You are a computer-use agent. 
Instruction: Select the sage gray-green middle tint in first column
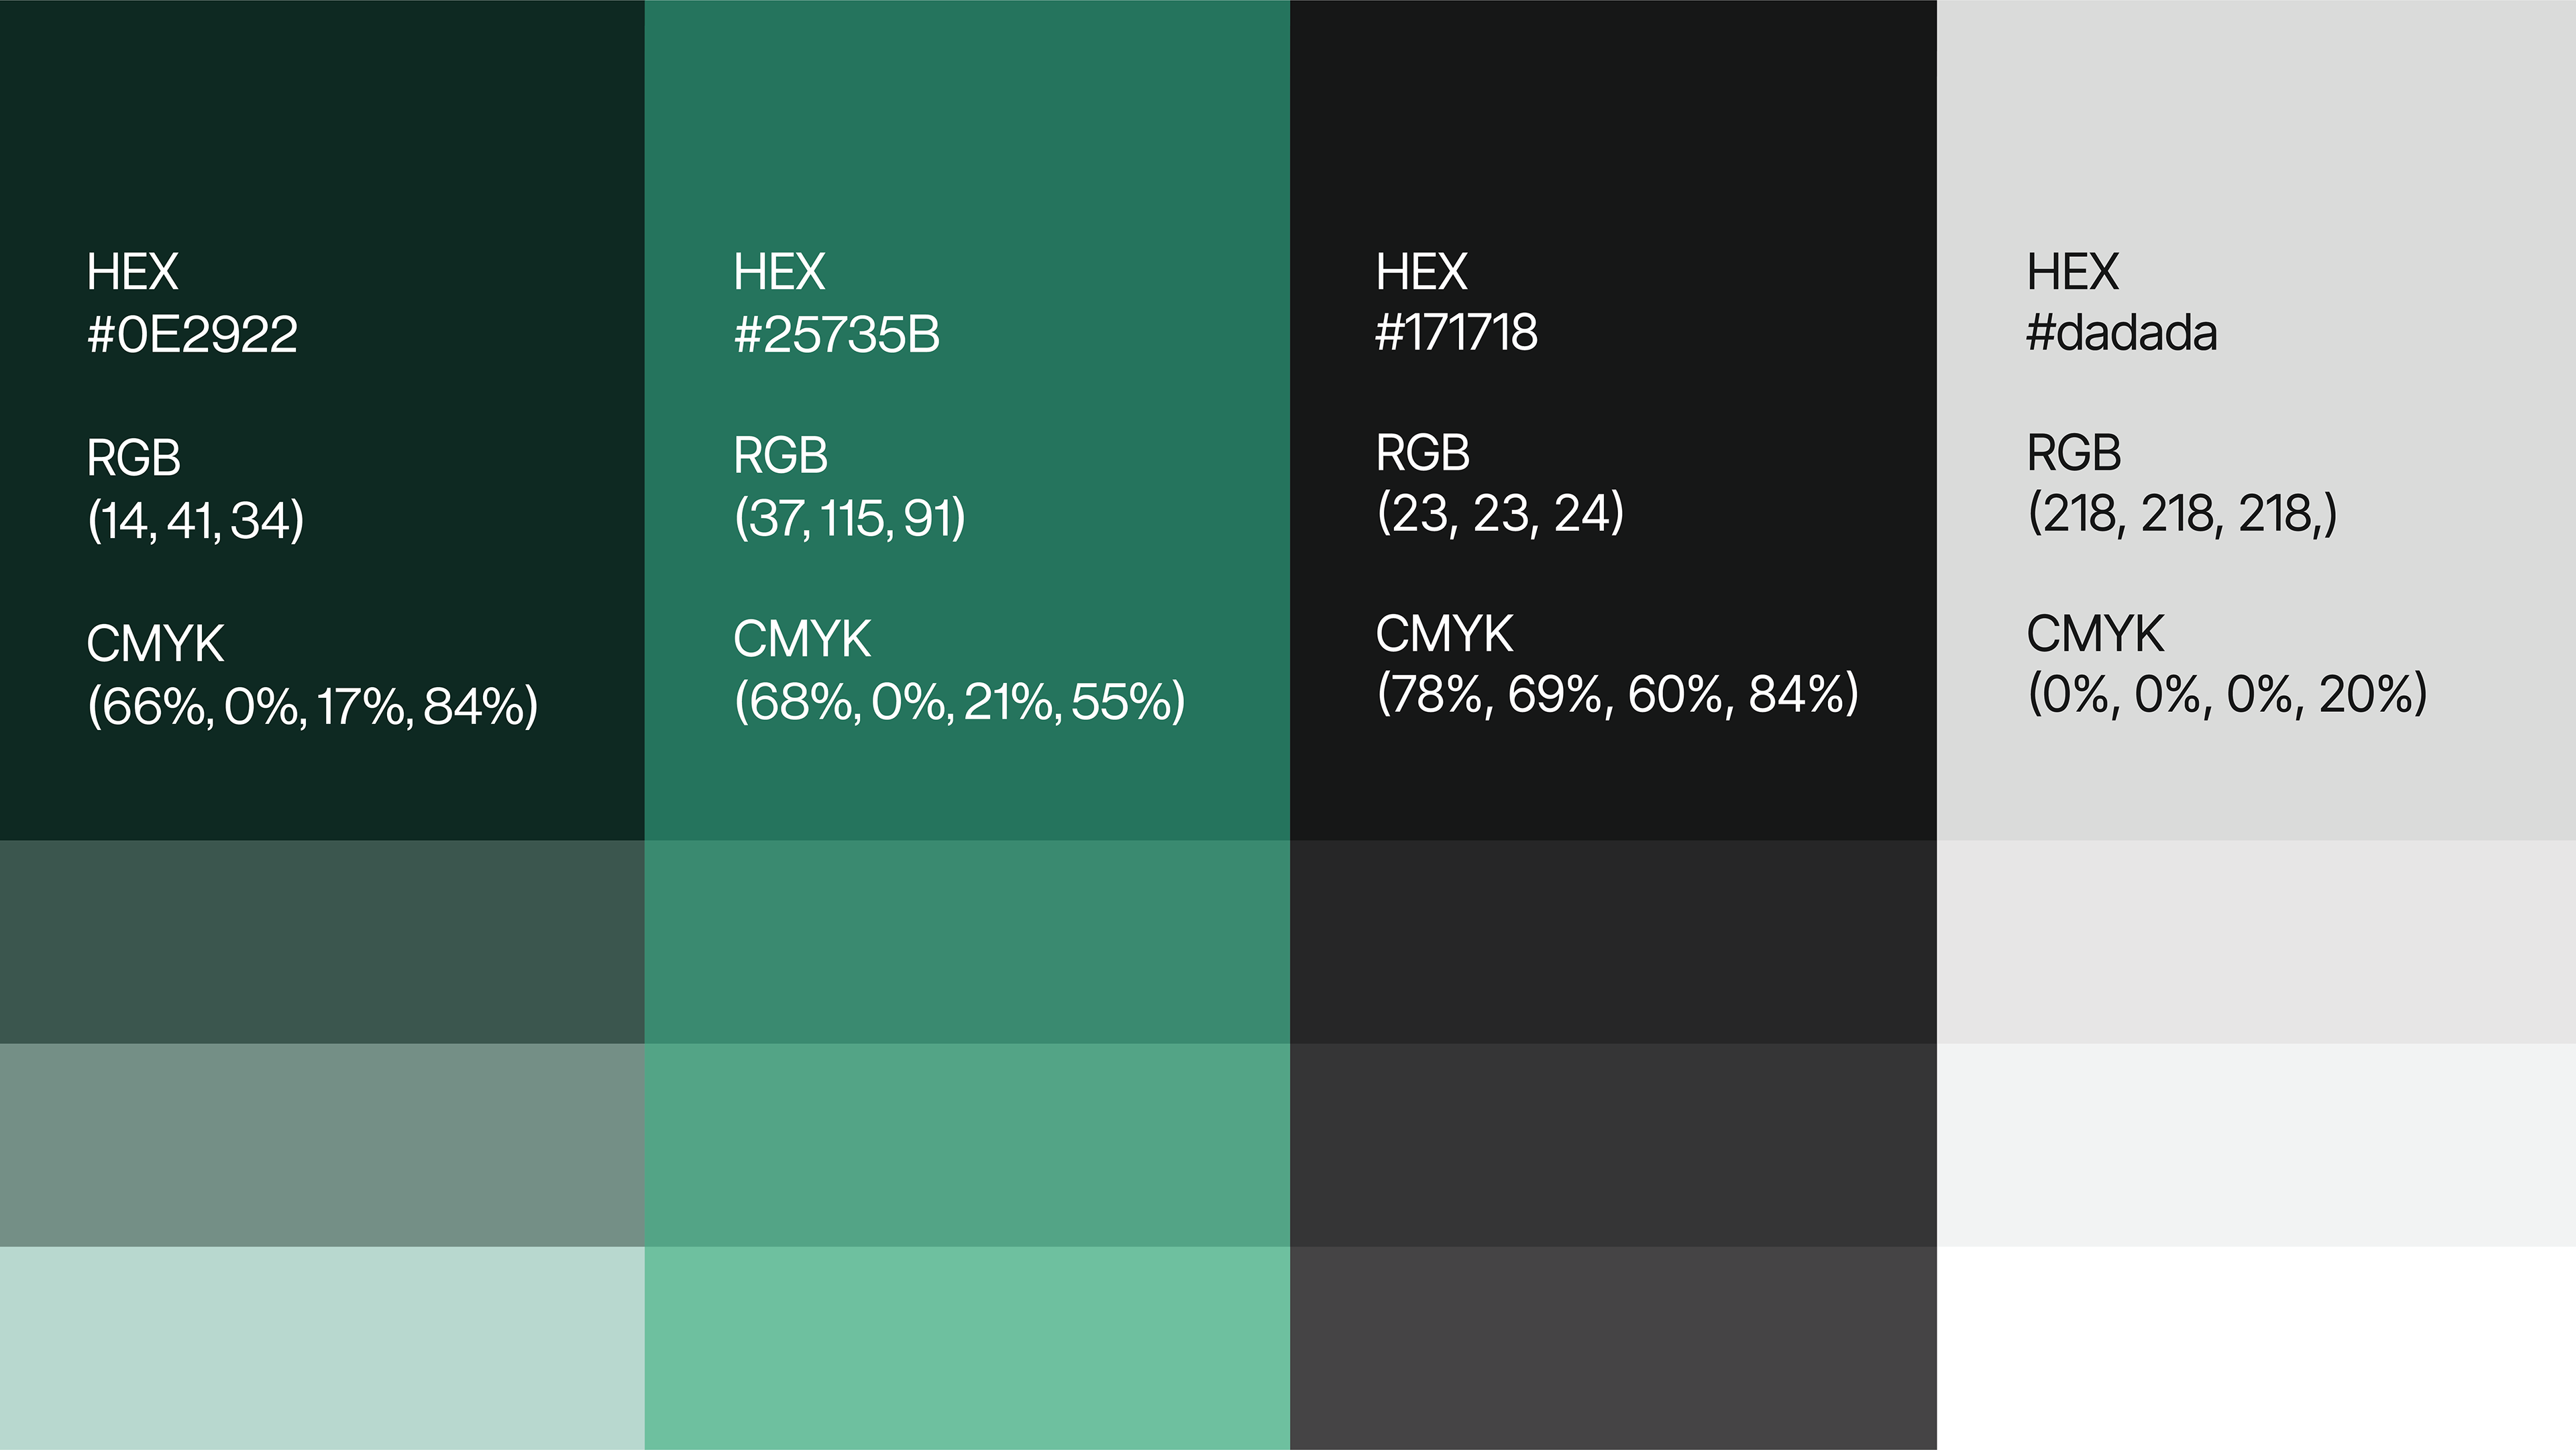[x=322, y=1145]
